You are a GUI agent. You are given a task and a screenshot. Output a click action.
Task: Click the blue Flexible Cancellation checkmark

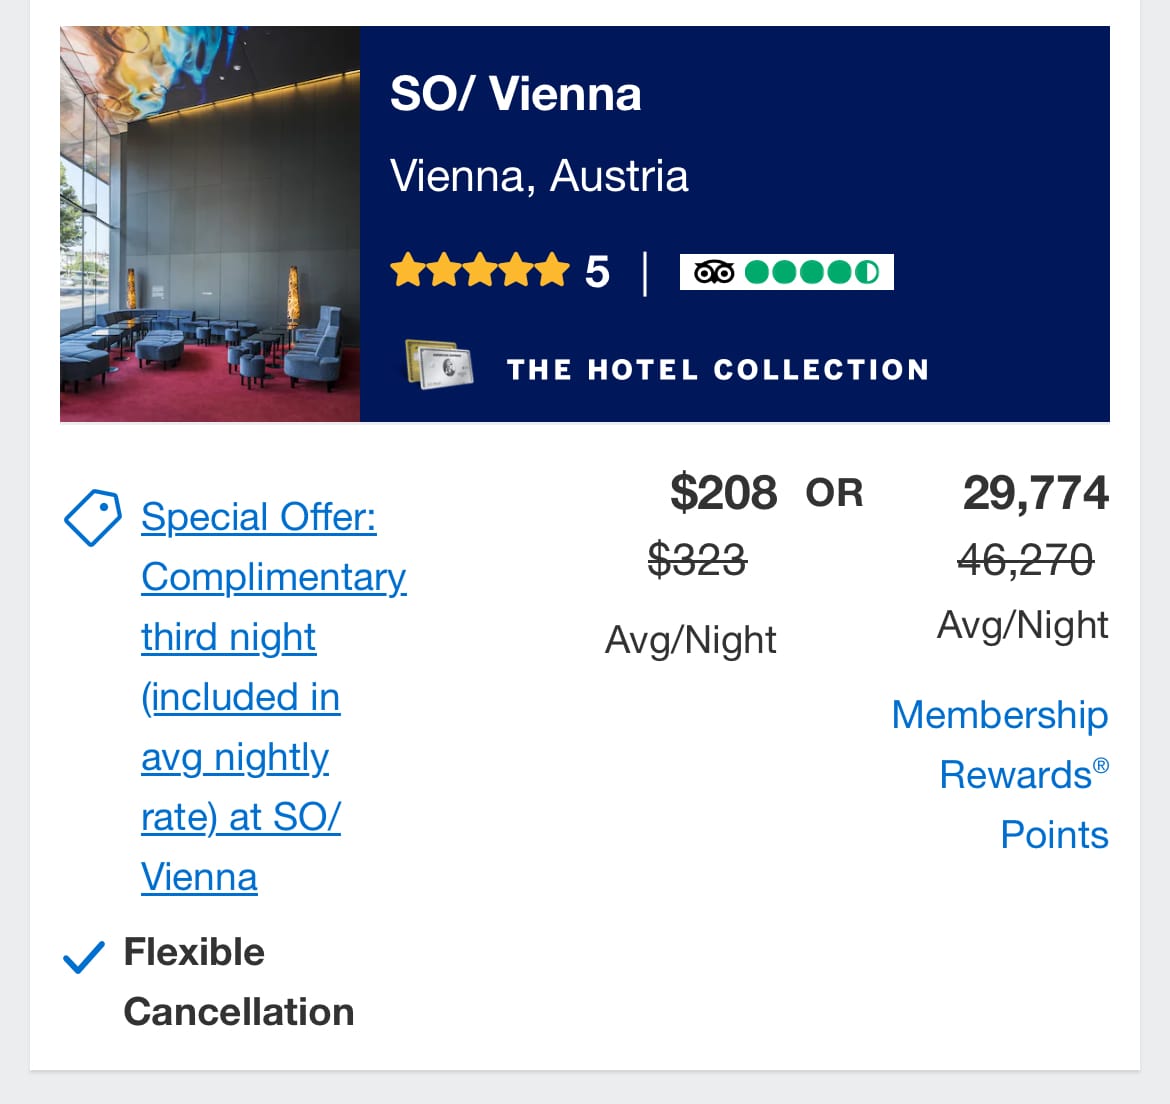pyautogui.click(x=84, y=957)
